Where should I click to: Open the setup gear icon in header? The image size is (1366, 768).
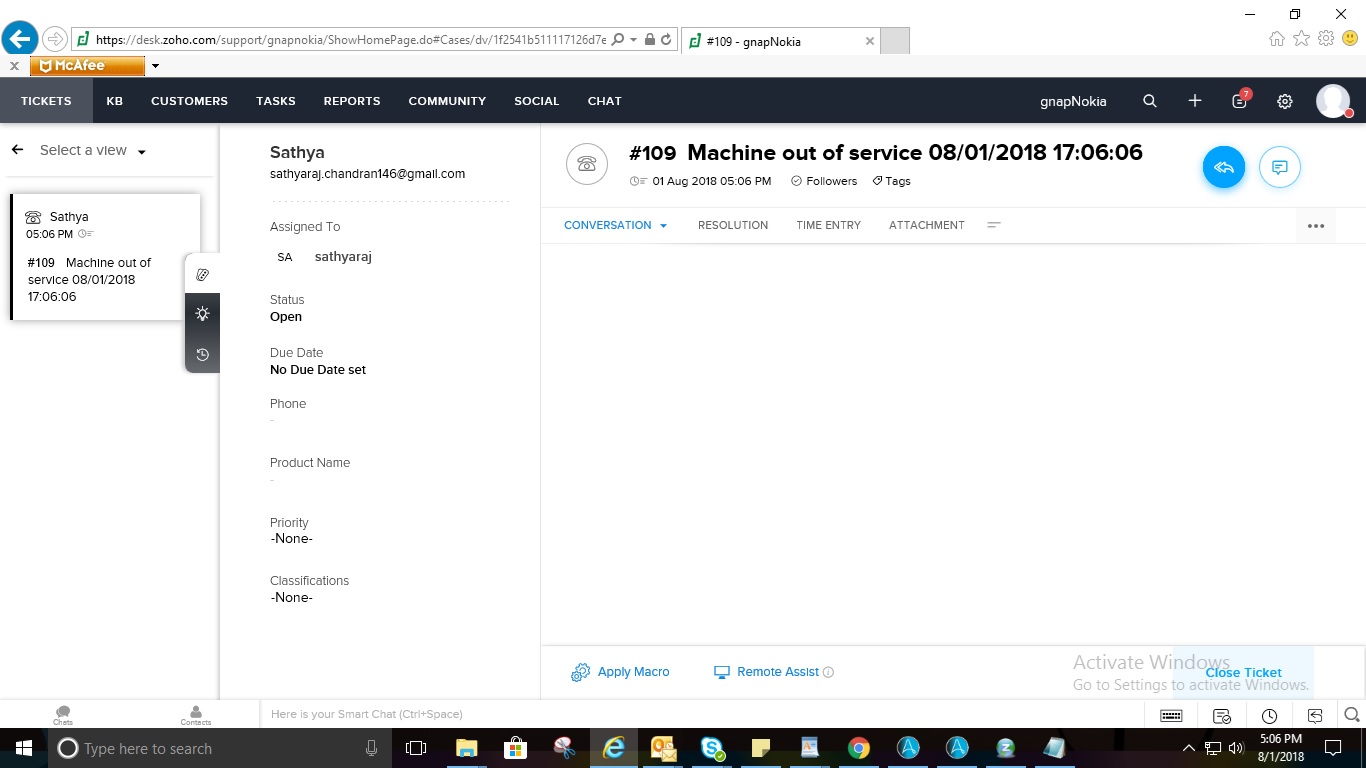1285,101
